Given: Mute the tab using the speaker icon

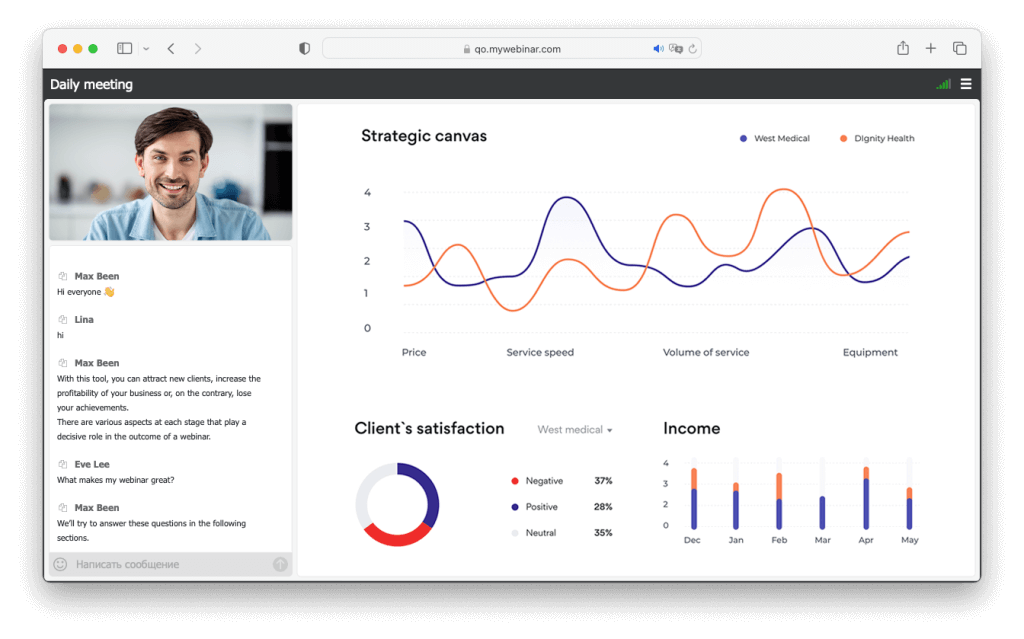Looking at the screenshot, I should click(658, 48).
